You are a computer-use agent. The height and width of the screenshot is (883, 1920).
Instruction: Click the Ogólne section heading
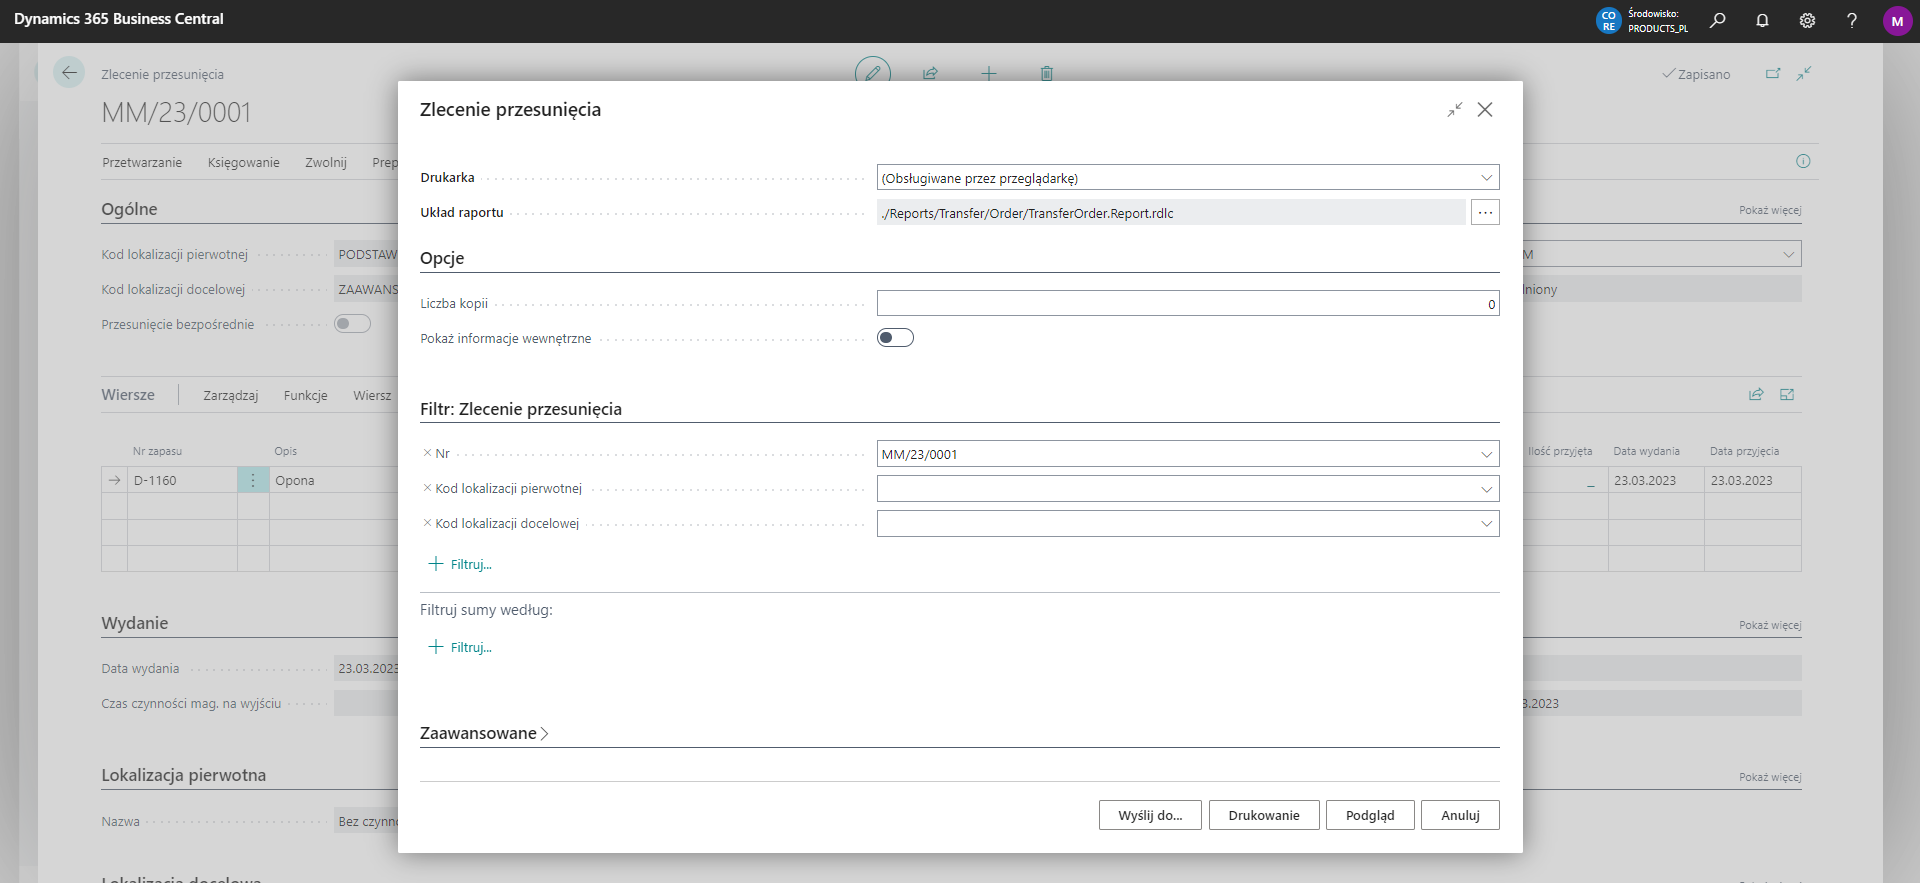point(129,209)
